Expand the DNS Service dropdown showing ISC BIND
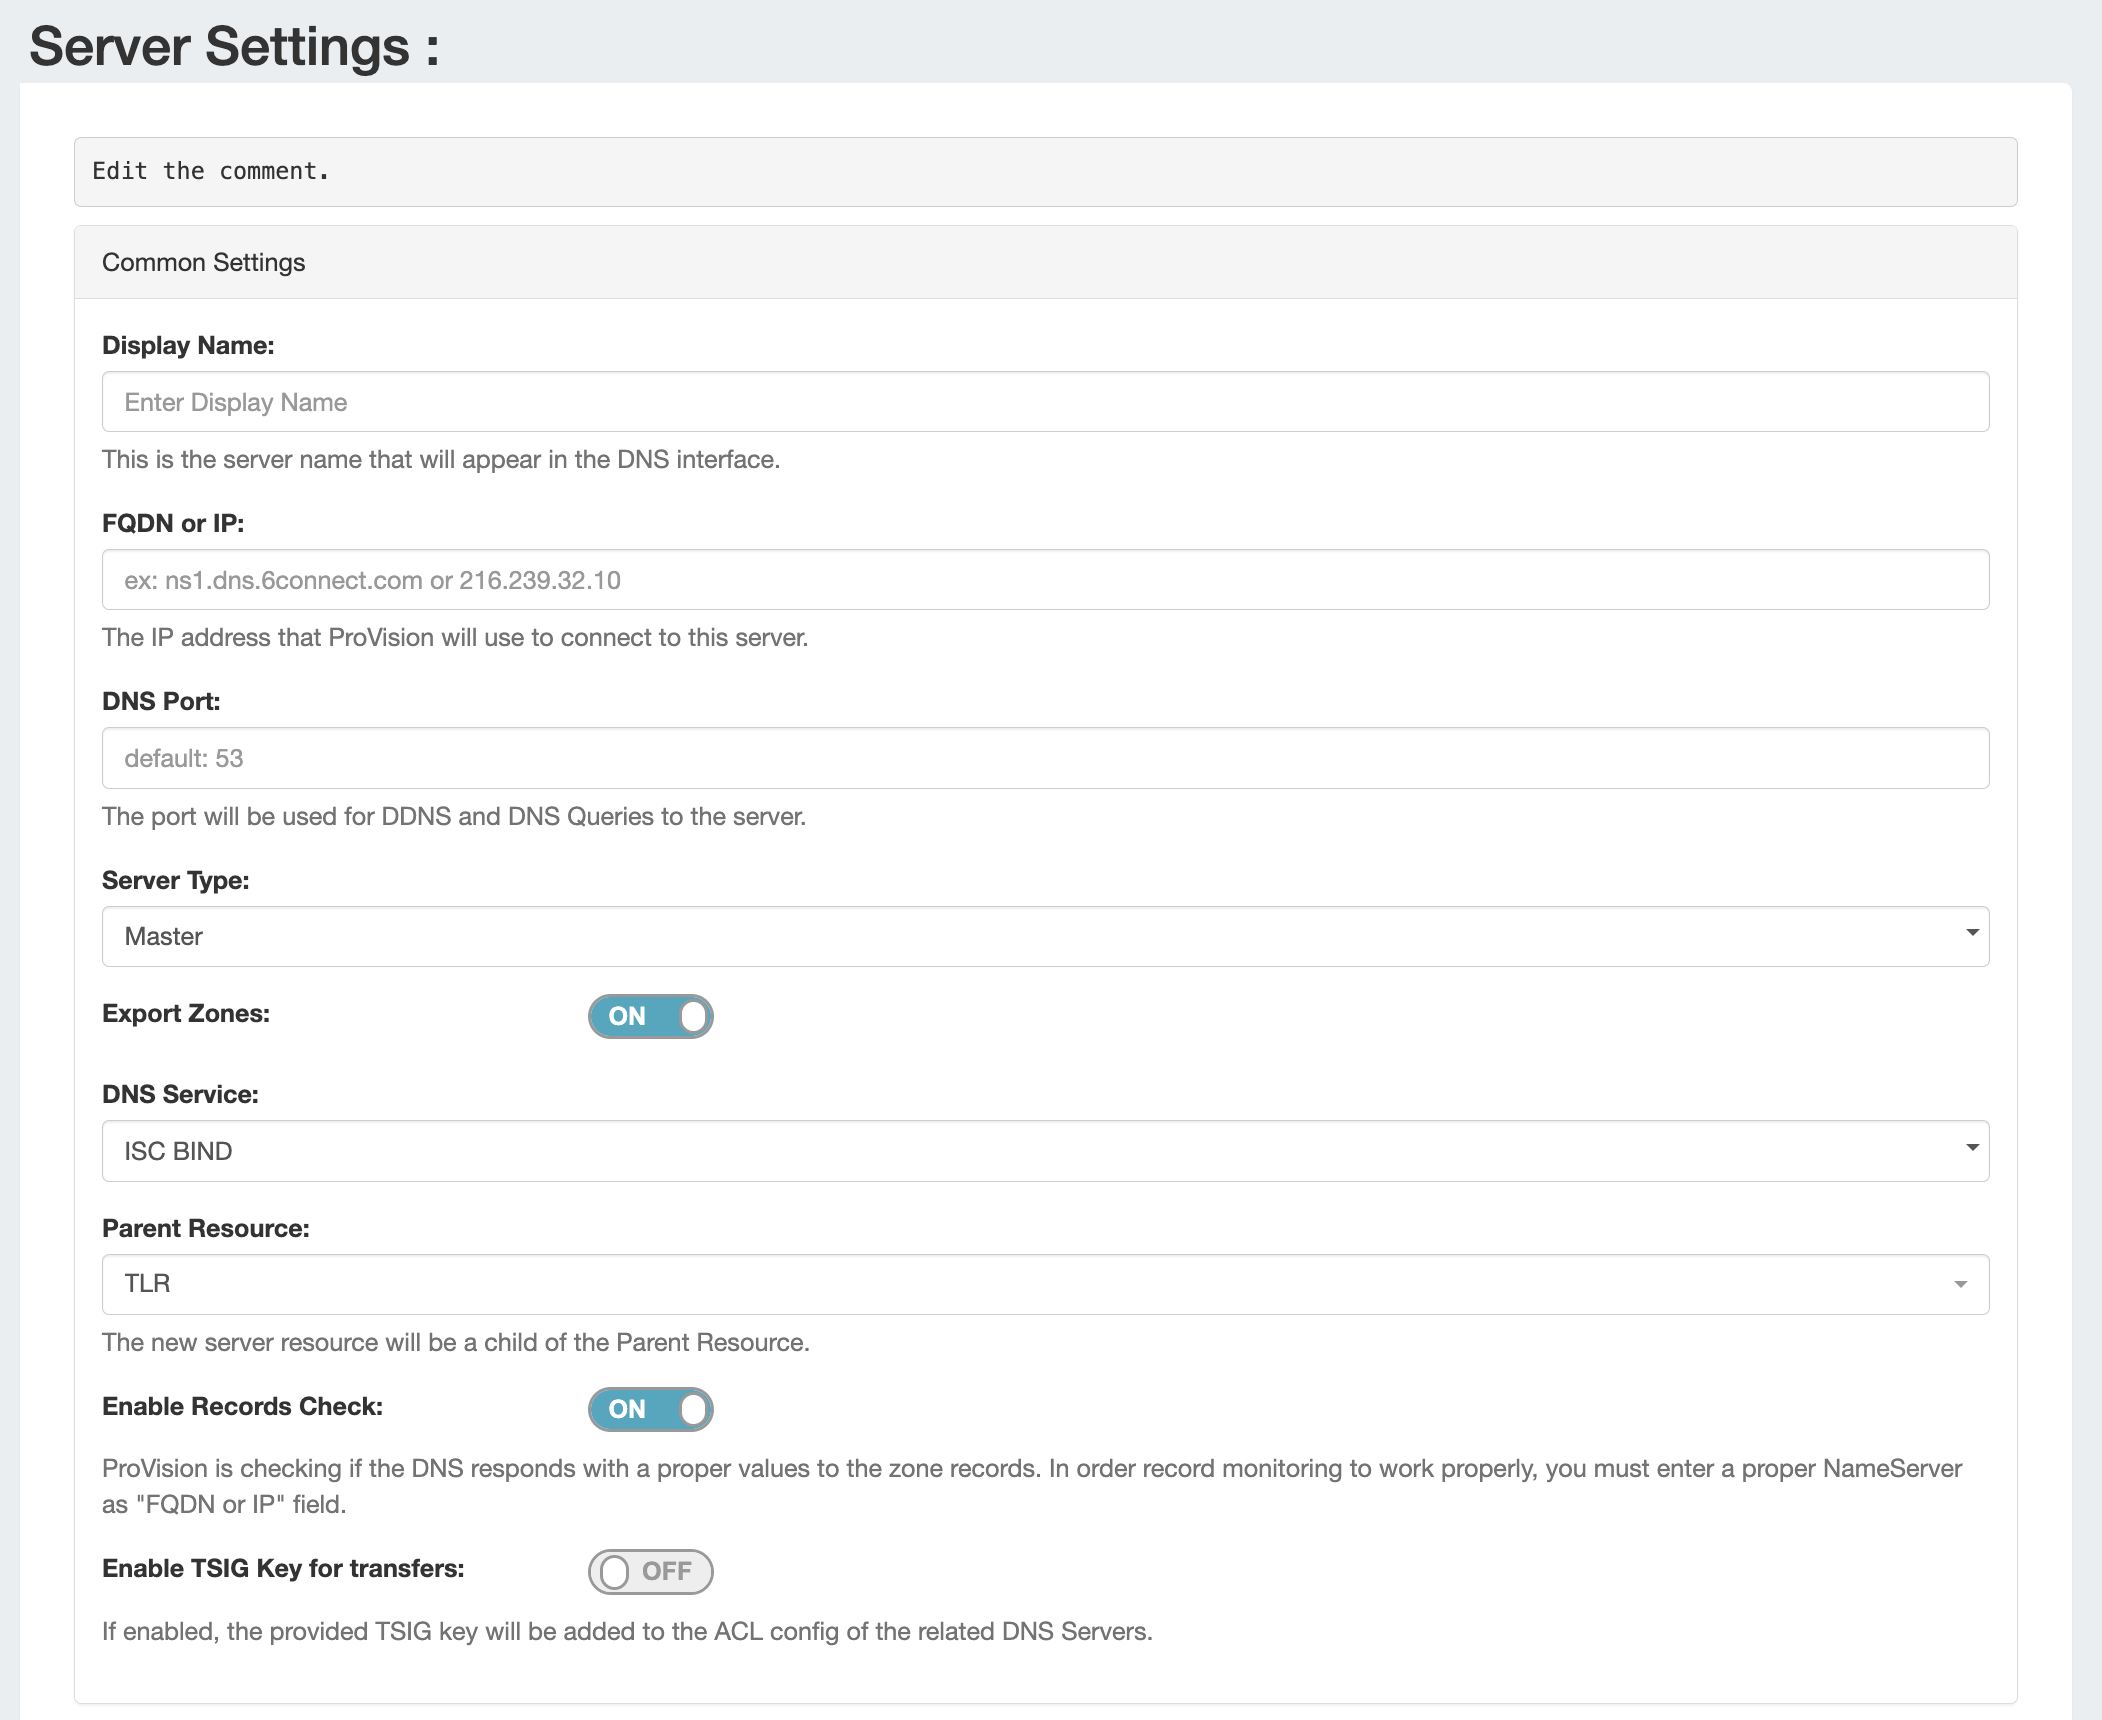The width and height of the screenshot is (2102, 1720). [x=1045, y=1151]
